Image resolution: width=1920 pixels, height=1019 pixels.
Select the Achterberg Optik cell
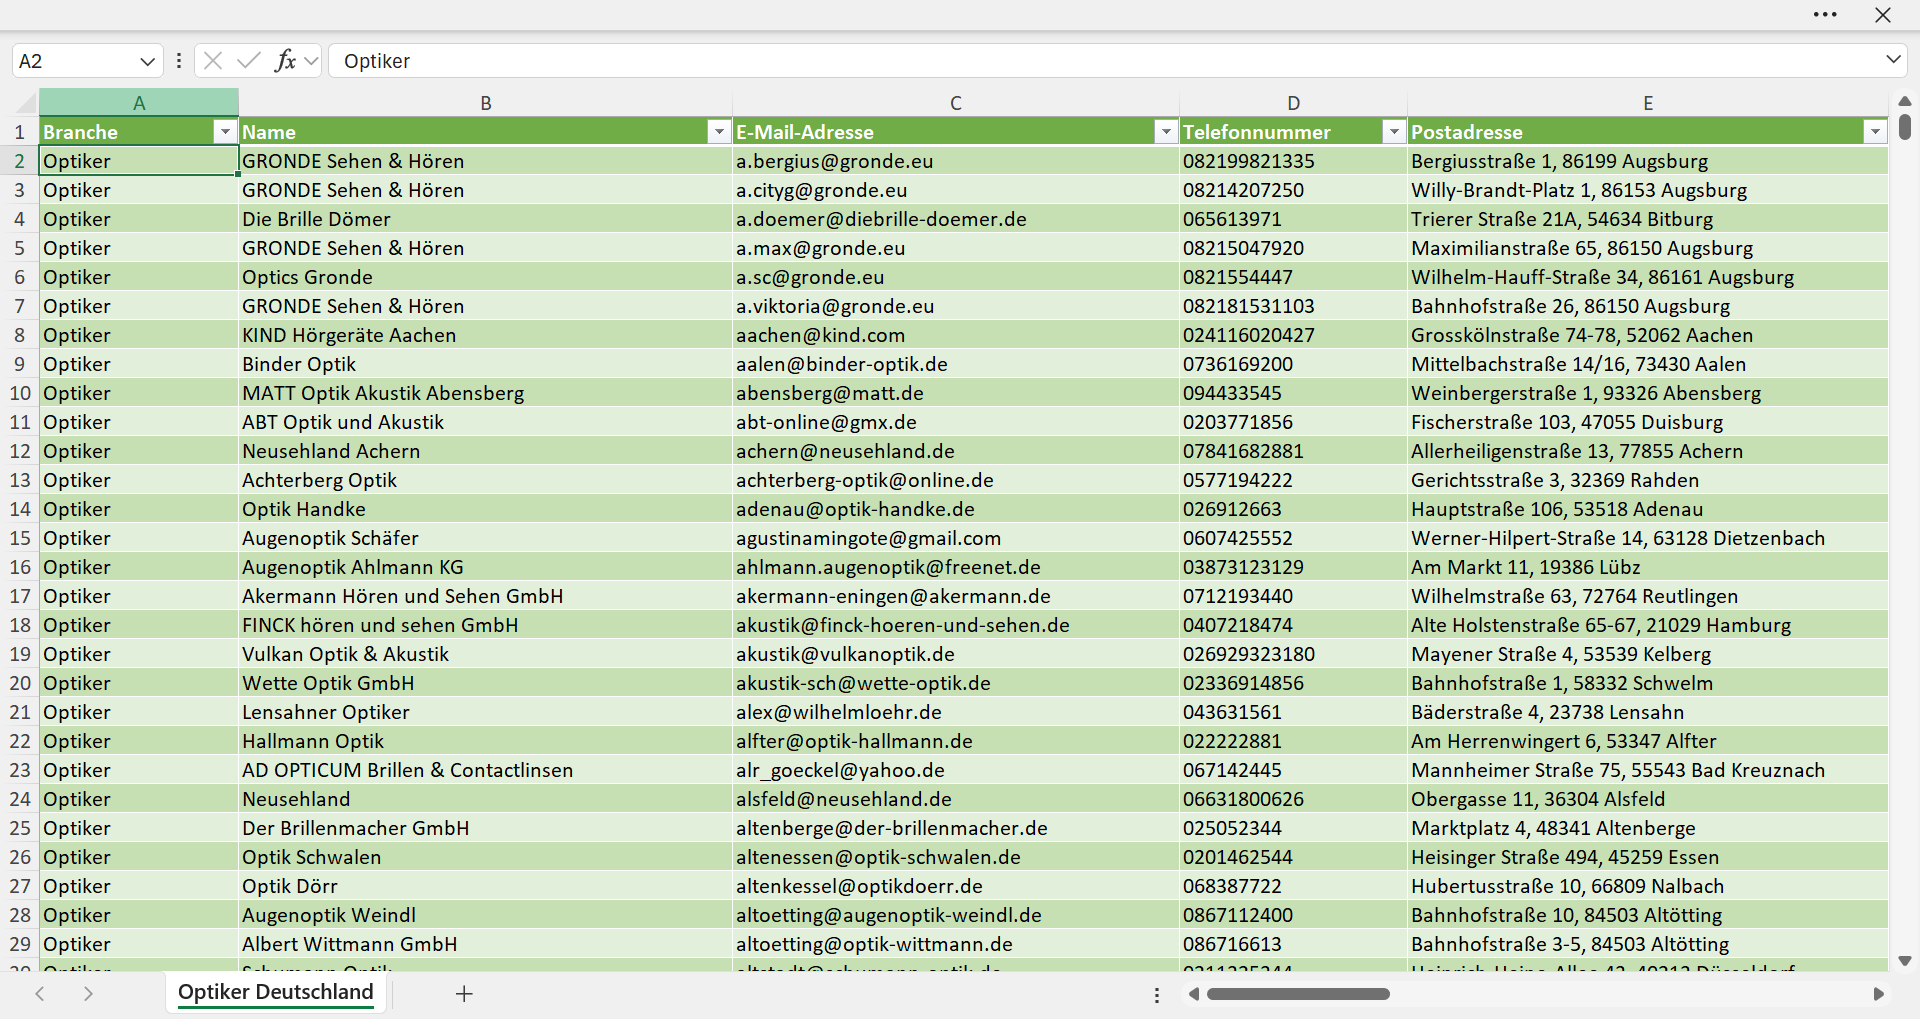pyautogui.click(x=486, y=480)
